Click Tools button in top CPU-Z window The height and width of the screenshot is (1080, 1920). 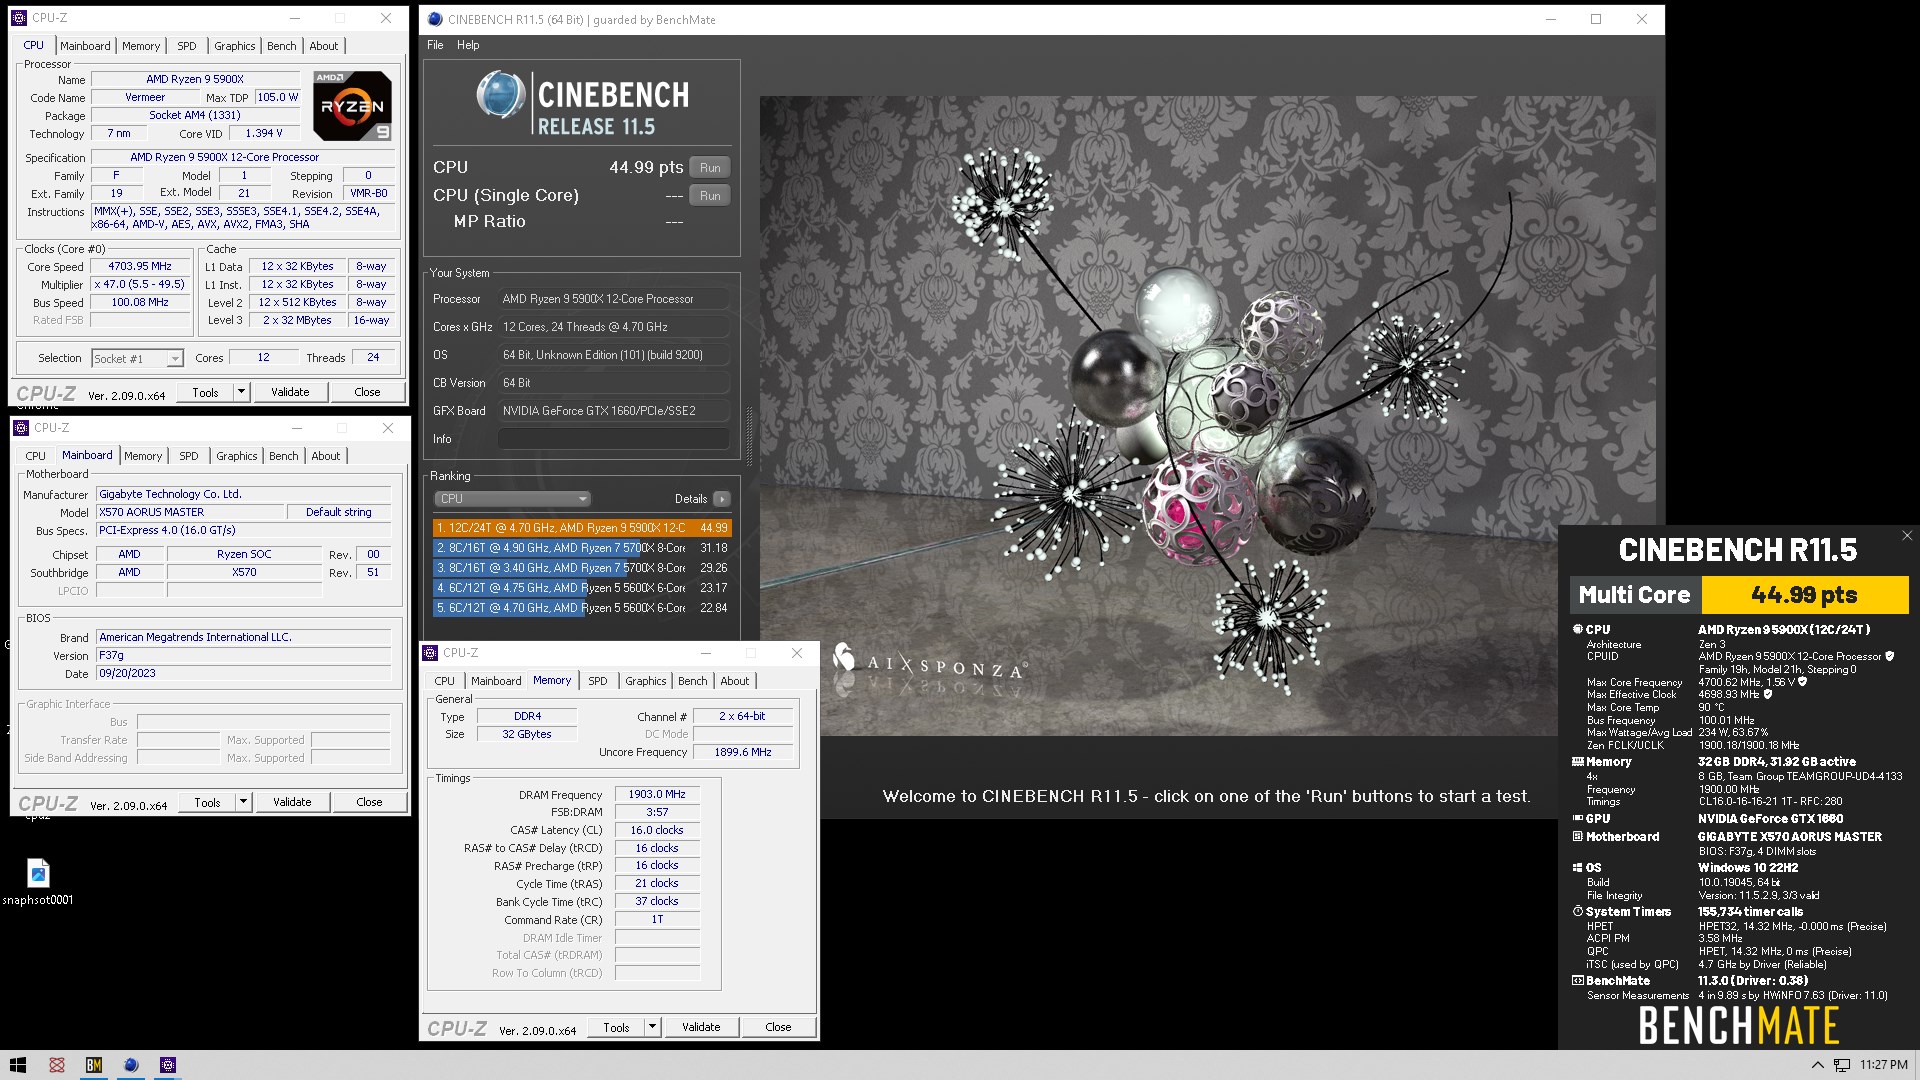[x=206, y=392]
